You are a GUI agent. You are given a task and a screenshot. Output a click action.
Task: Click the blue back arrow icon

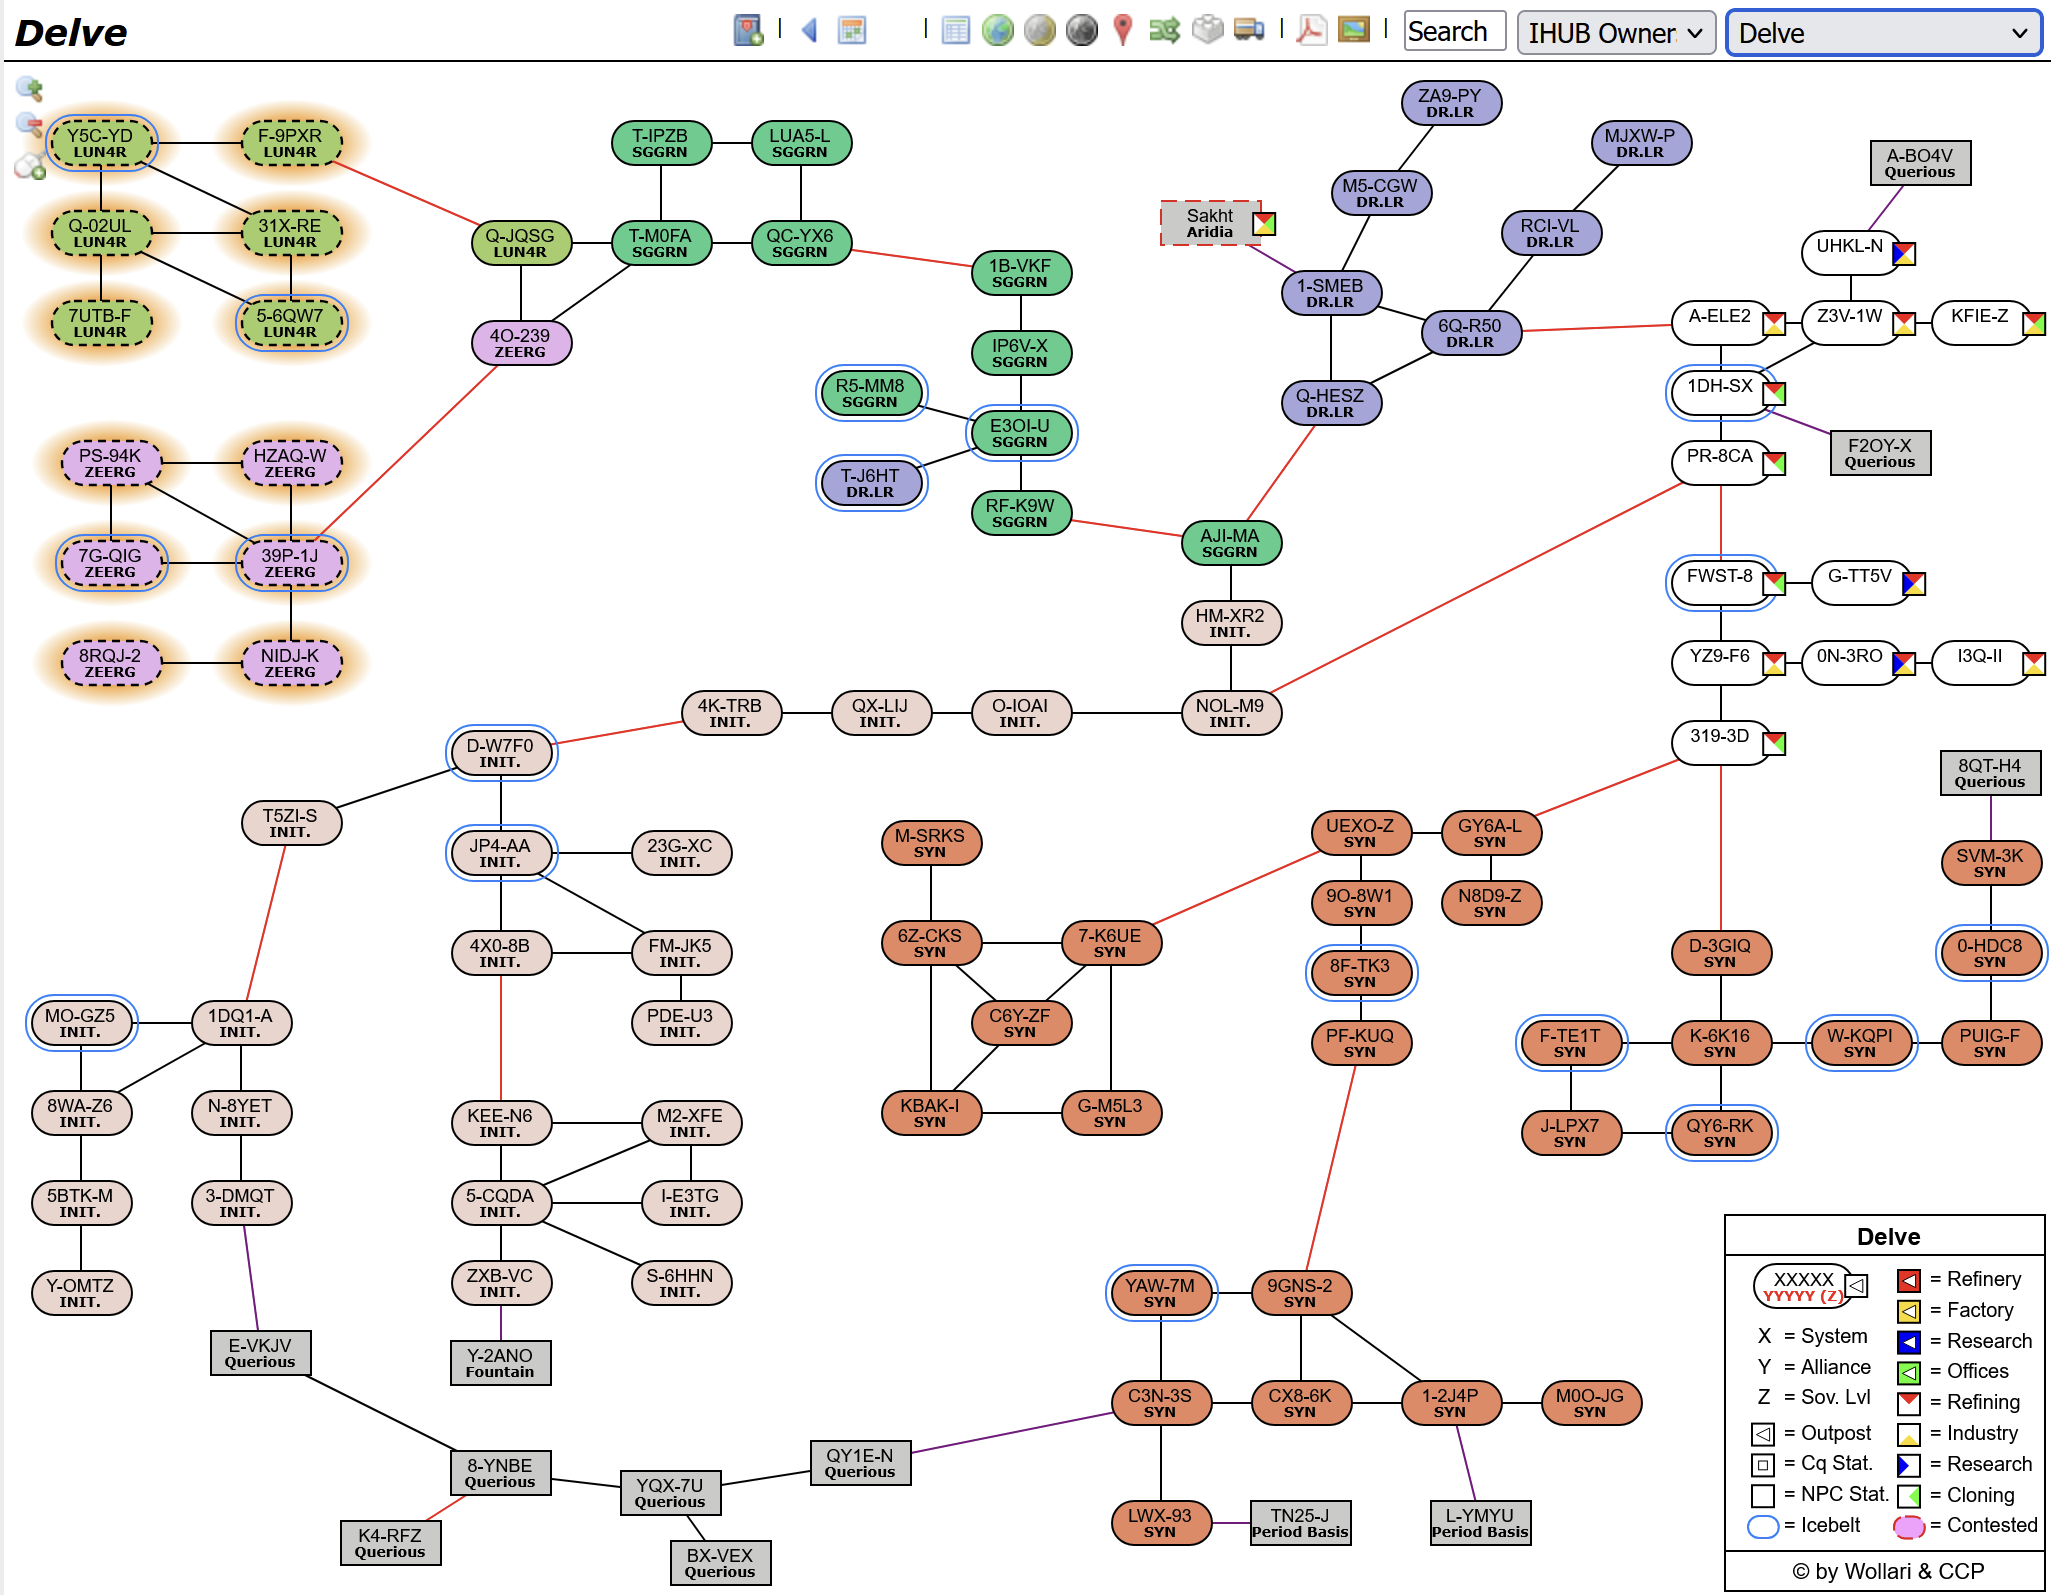click(810, 31)
